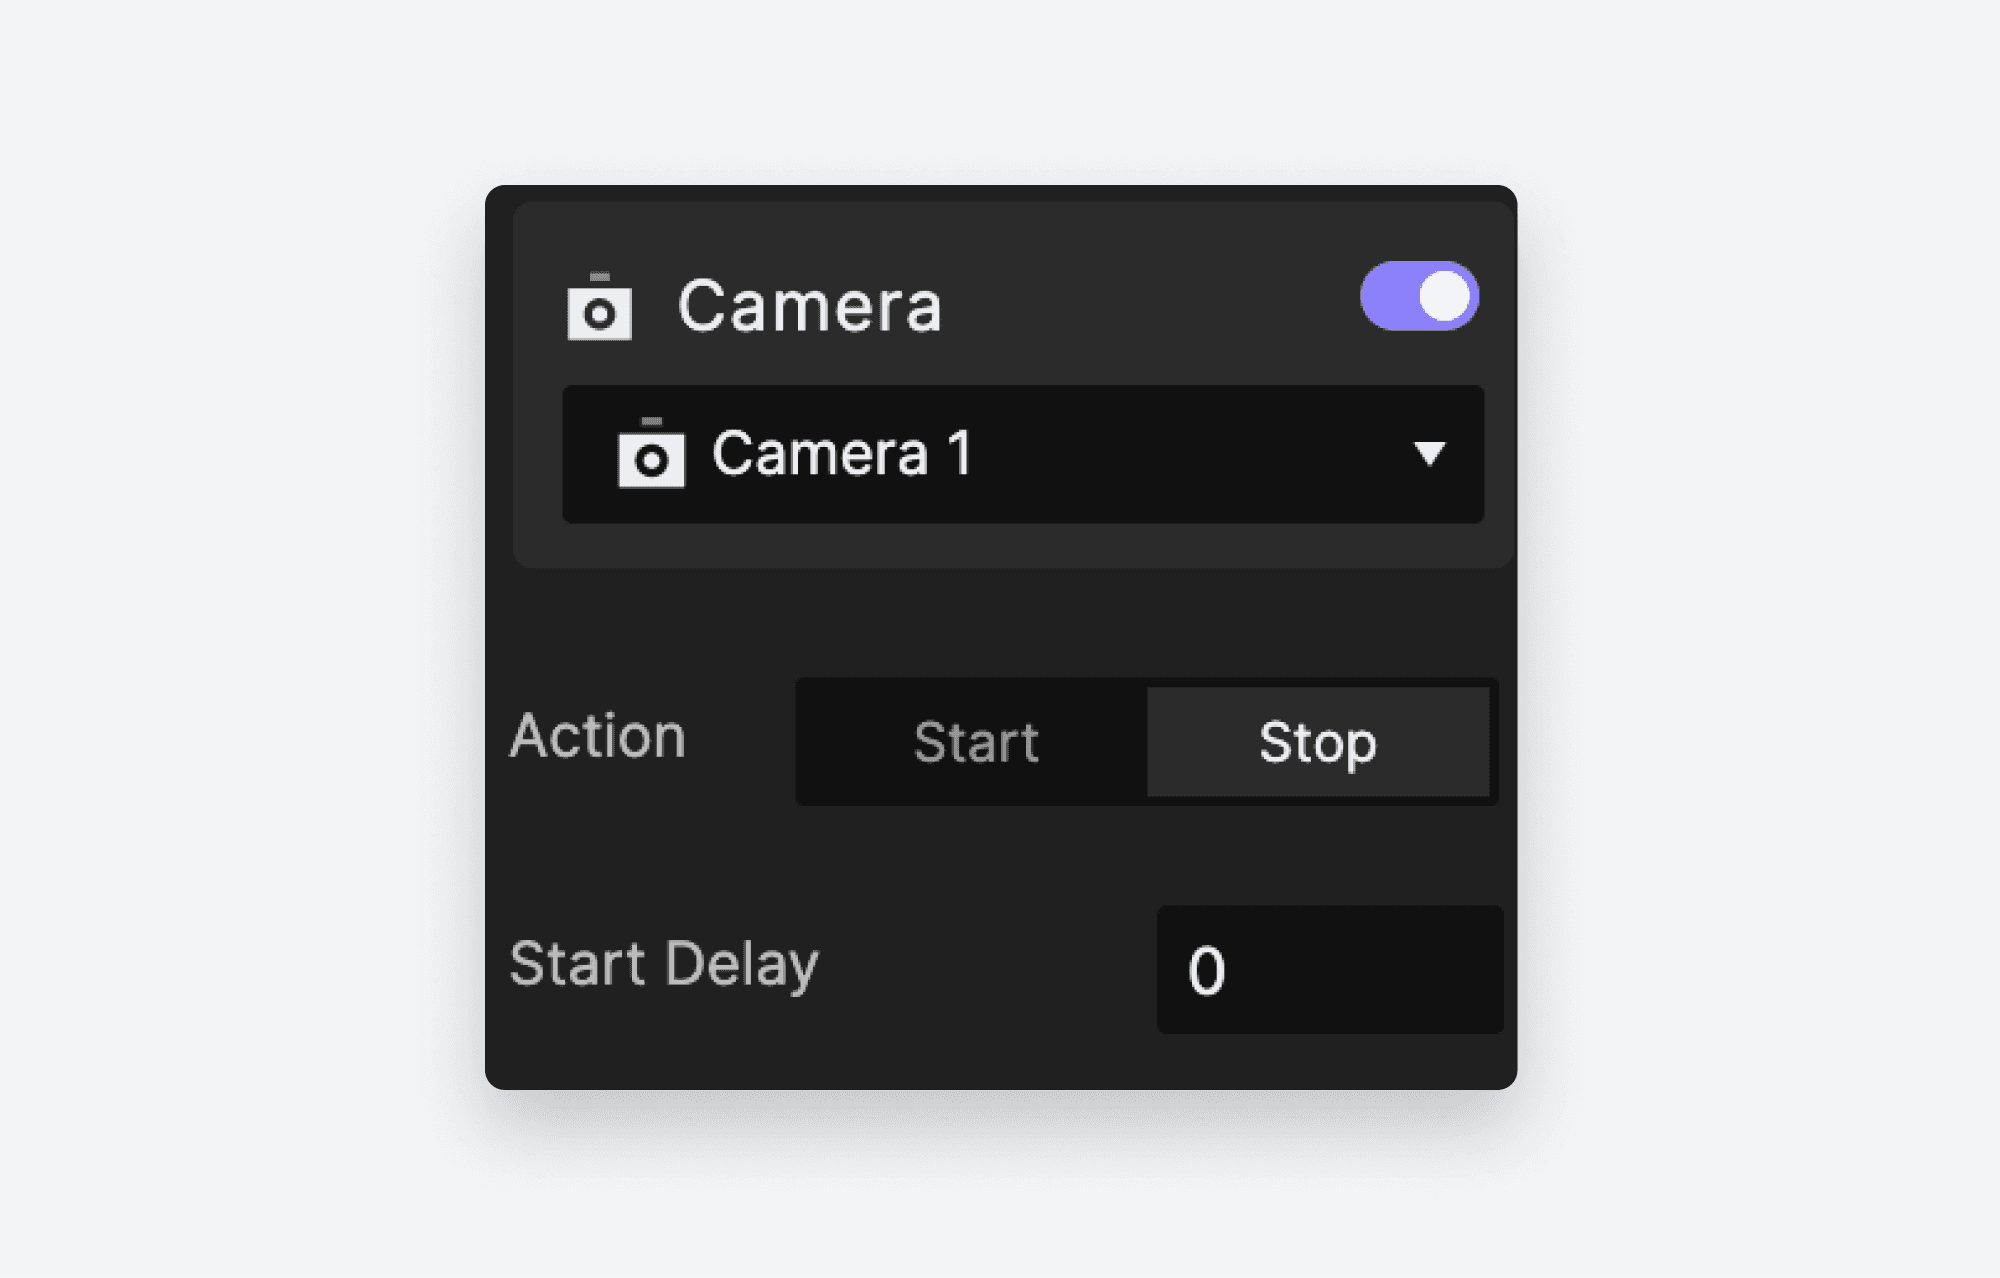Turn off the purple Camera switch

1418,296
